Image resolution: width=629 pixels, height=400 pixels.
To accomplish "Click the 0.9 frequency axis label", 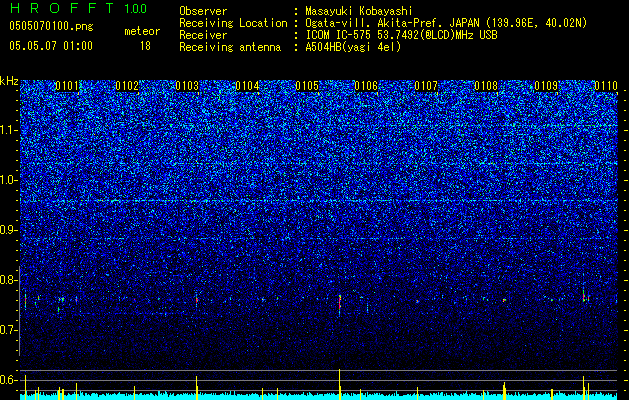I will pos(9,230).
